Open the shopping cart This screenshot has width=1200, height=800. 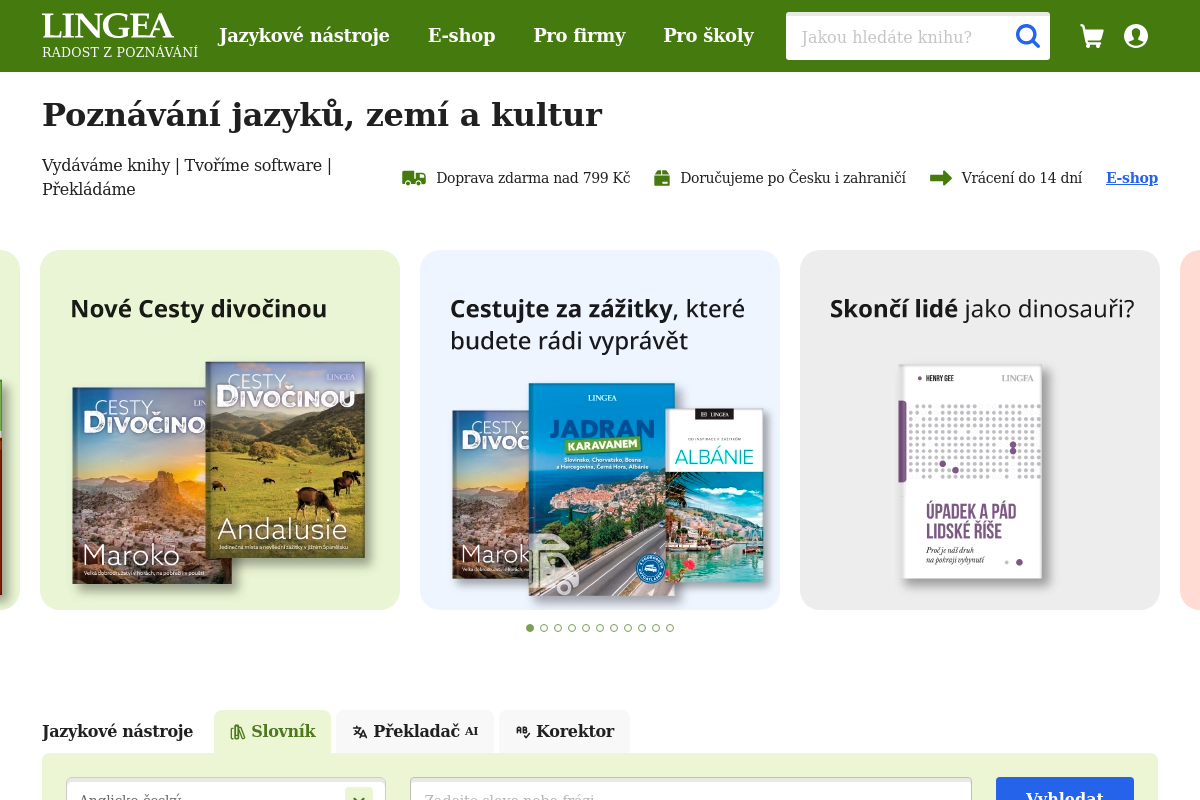1092,36
